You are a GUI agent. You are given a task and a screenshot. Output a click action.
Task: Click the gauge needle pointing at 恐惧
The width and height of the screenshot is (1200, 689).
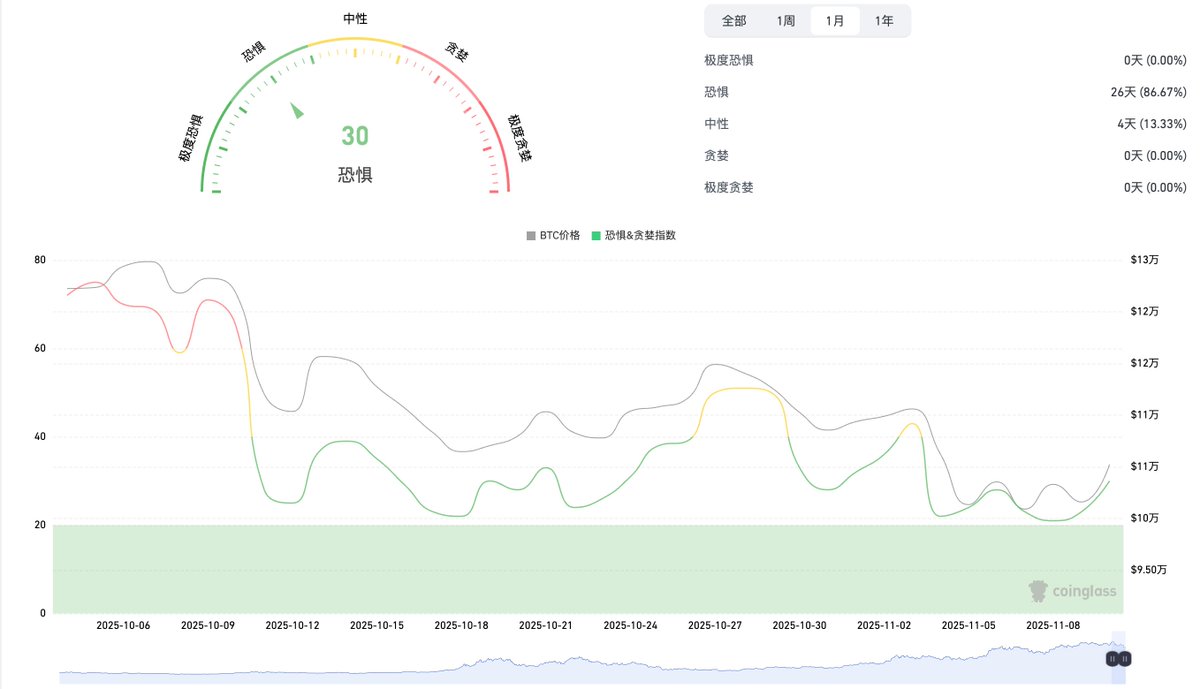coord(297,112)
